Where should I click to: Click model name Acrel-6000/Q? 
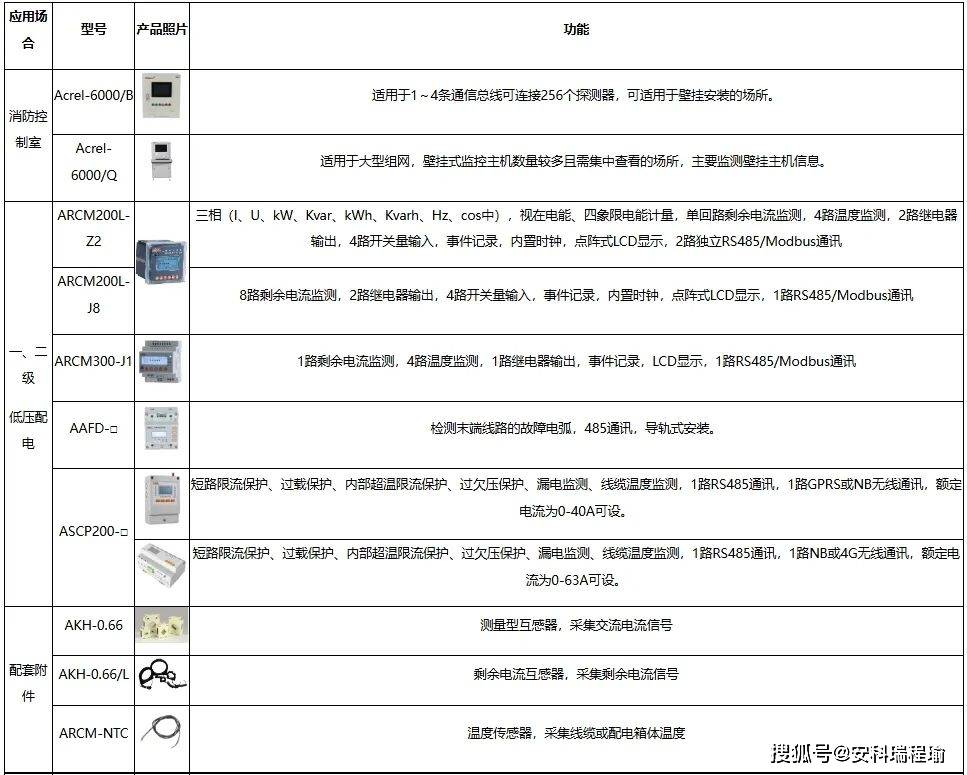94,162
